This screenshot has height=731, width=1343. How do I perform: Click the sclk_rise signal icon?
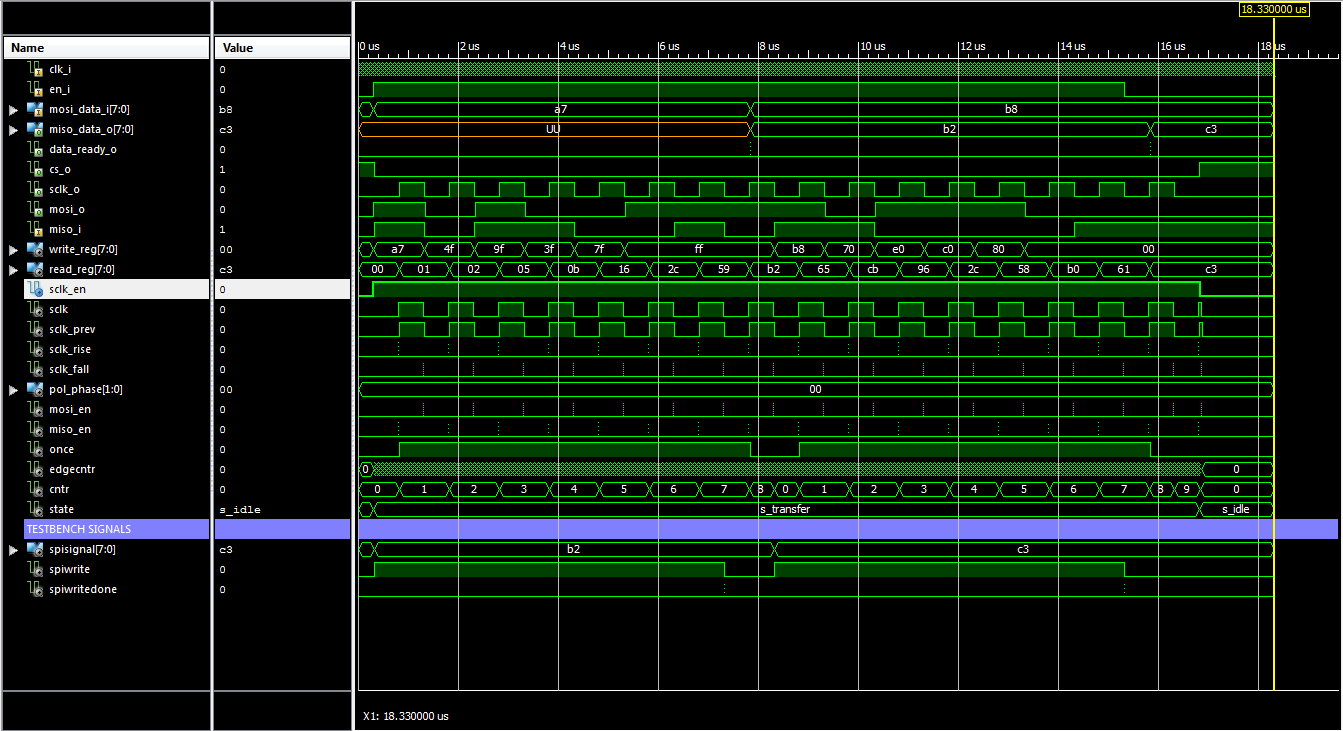point(35,349)
